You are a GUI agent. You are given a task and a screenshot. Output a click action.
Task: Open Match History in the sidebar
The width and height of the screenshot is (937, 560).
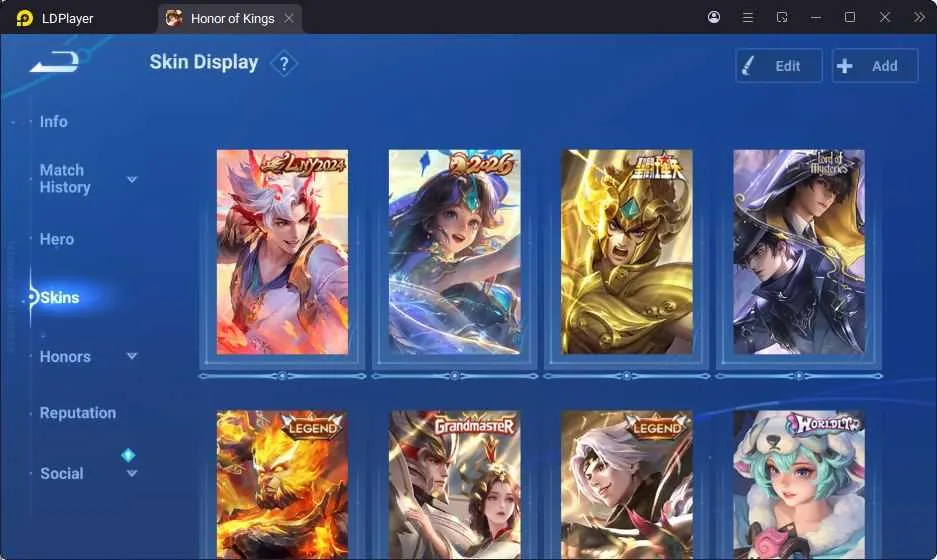coord(65,179)
